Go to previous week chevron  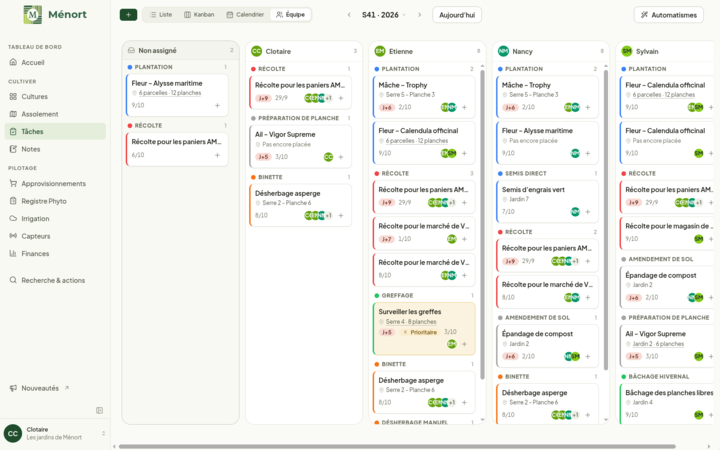(349, 15)
